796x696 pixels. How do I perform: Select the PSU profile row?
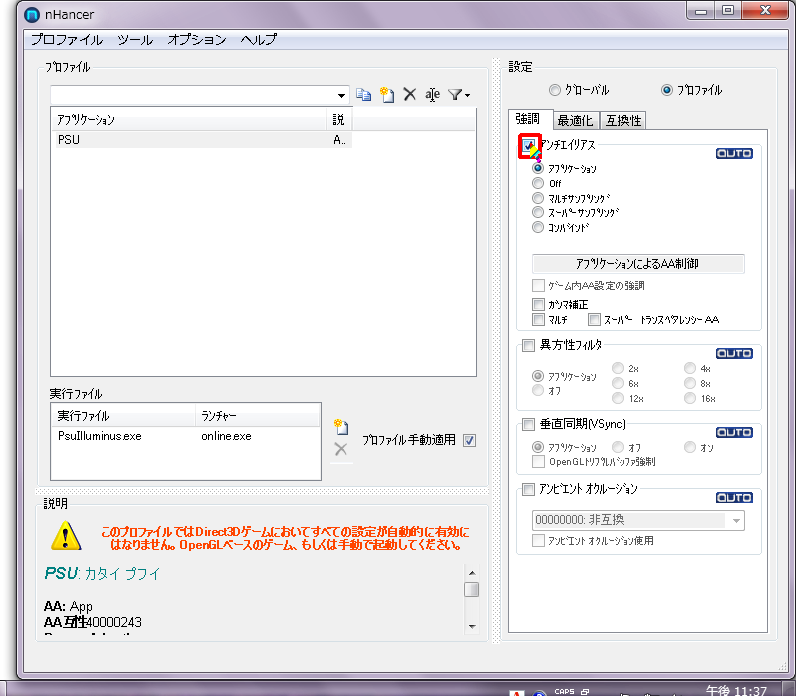pos(202,140)
